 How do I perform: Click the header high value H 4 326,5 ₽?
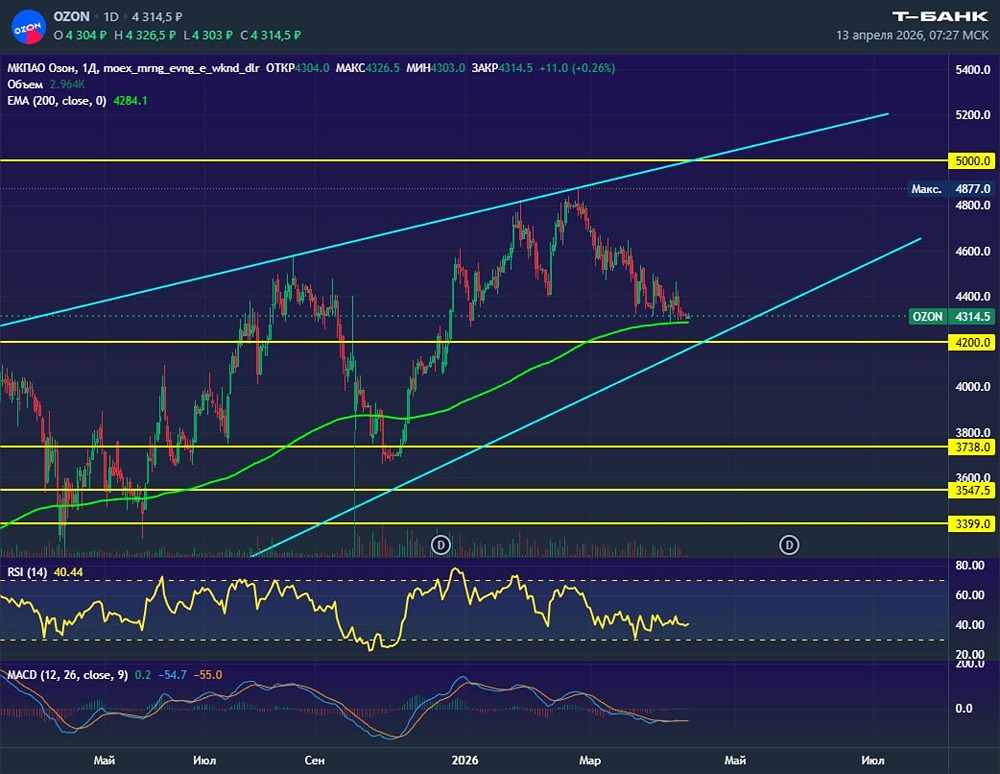pyautogui.click(x=145, y=35)
